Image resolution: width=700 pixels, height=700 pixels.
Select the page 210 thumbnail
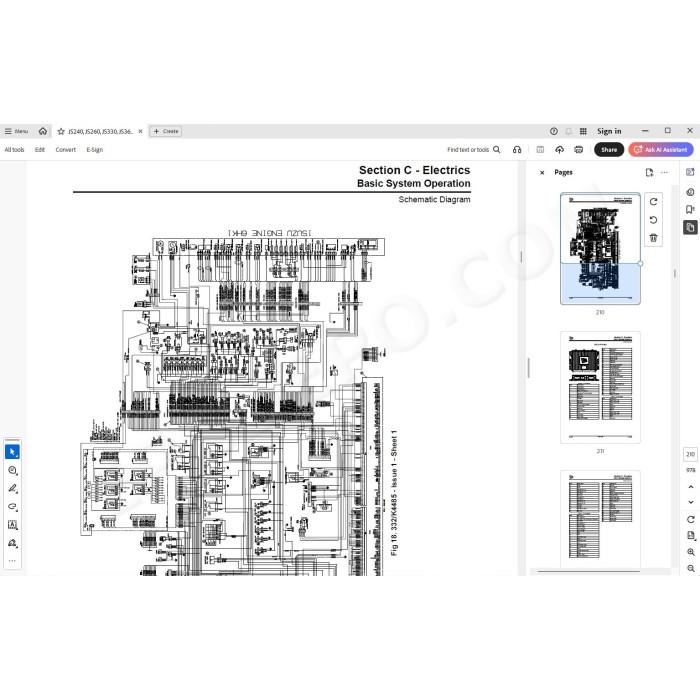(x=600, y=249)
